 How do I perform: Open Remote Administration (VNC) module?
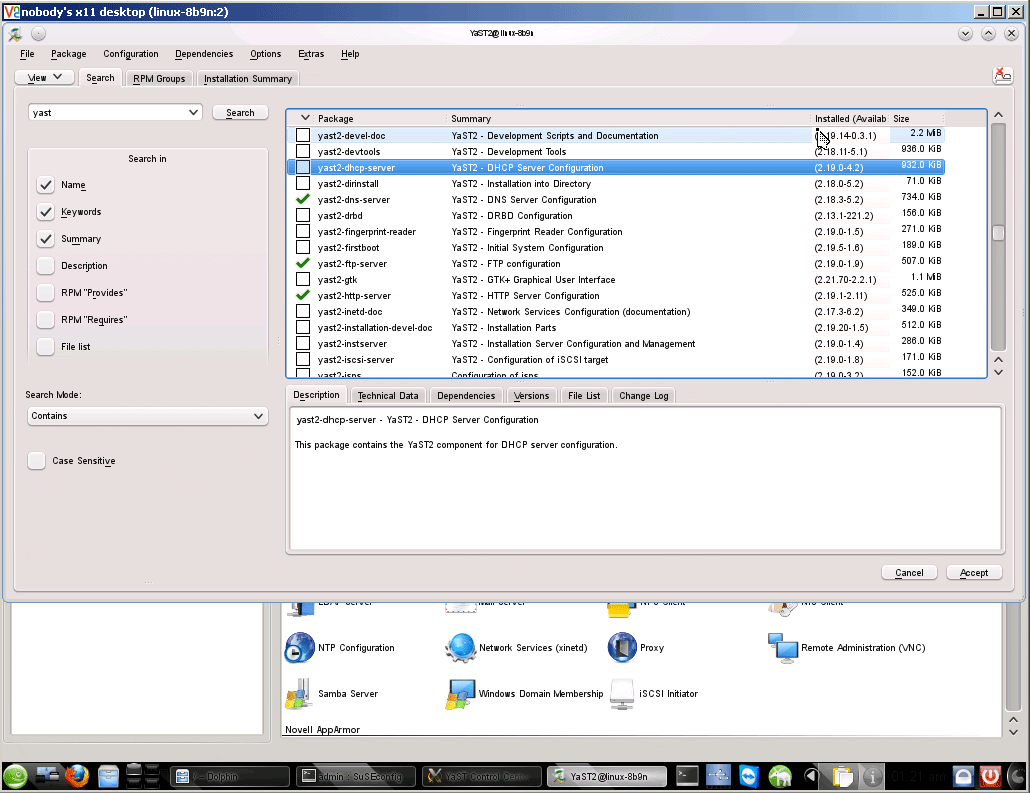click(x=847, y=648)
